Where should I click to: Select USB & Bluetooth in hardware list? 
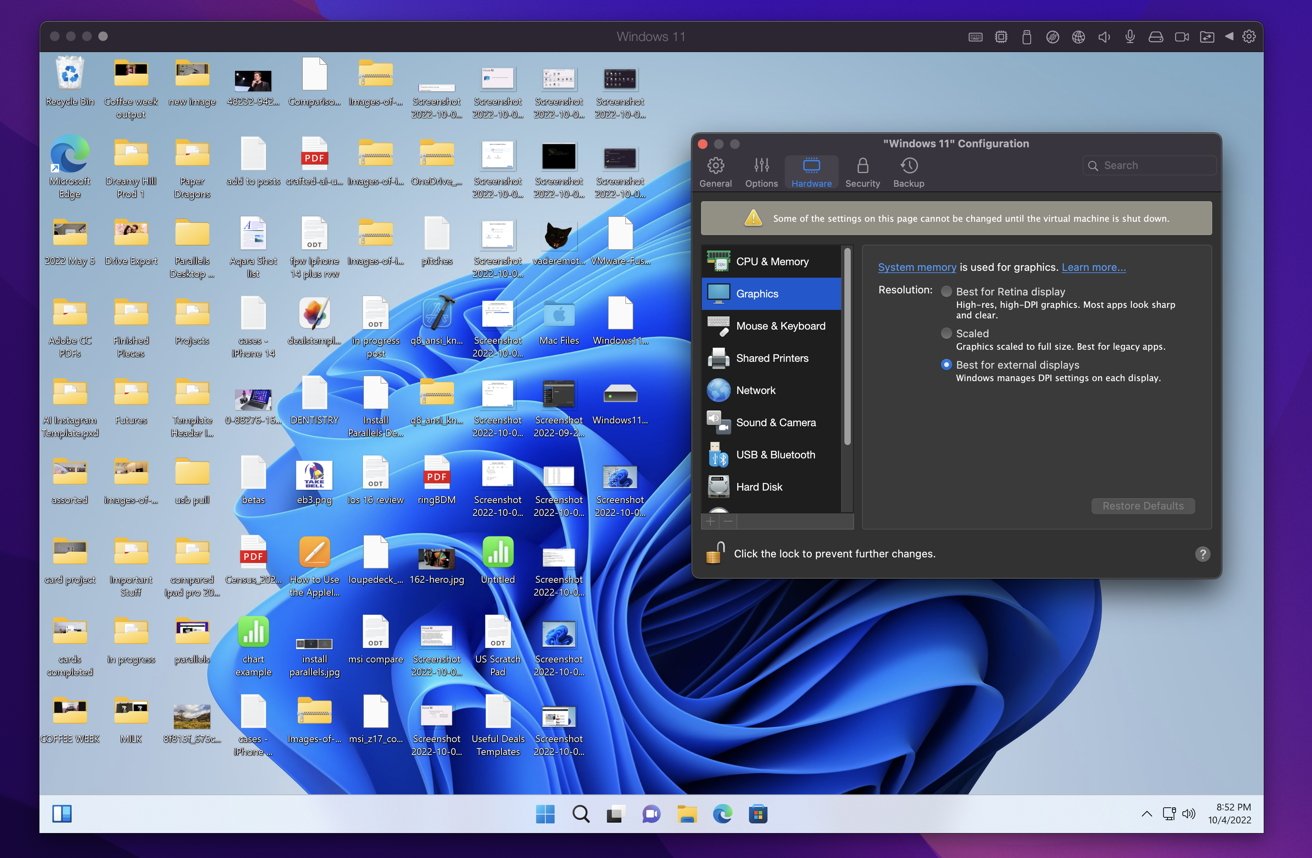(x=772, y=454)
